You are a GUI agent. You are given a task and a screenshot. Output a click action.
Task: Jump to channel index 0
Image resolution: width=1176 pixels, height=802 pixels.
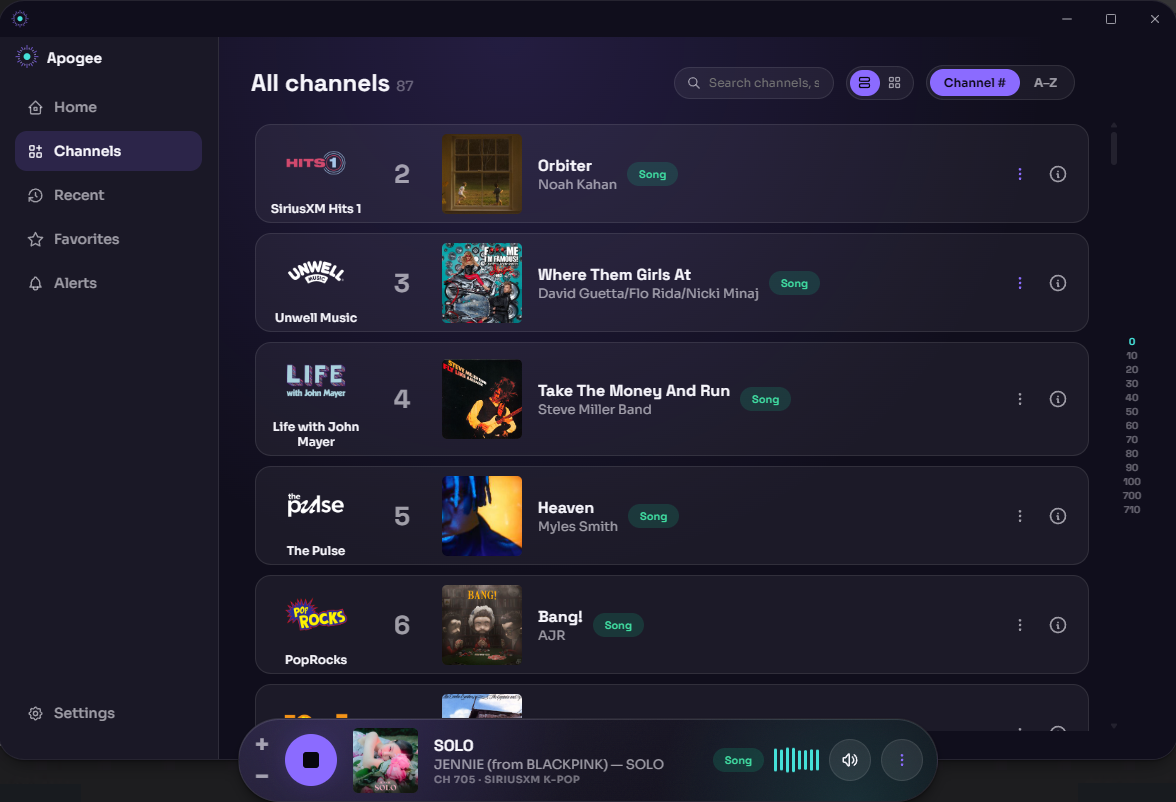click(x=1132, y=341)
